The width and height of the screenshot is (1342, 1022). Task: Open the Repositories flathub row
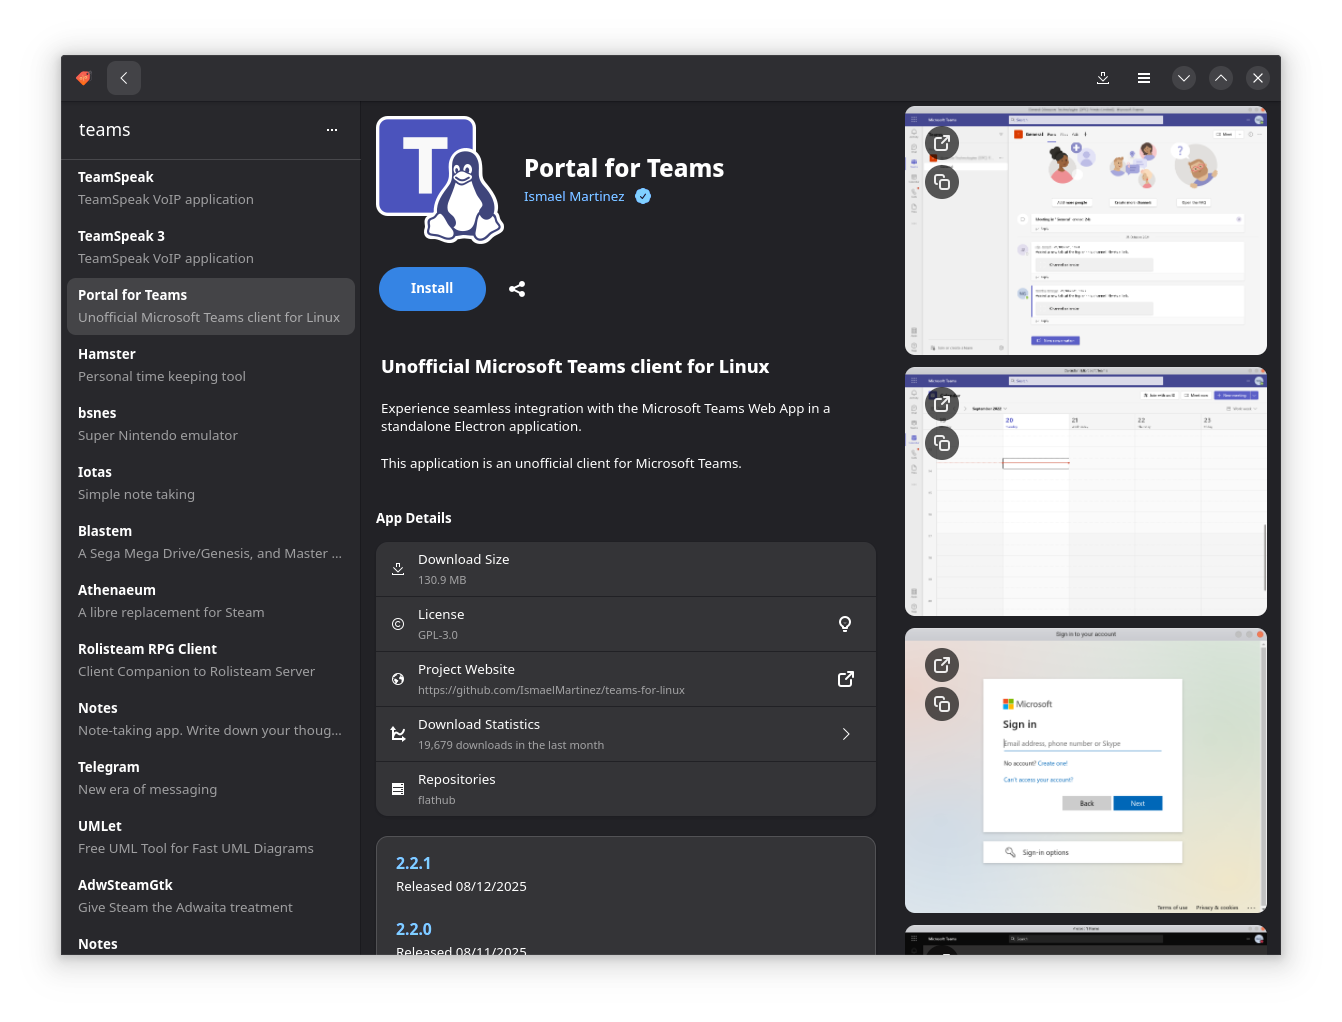pos(626,789)
